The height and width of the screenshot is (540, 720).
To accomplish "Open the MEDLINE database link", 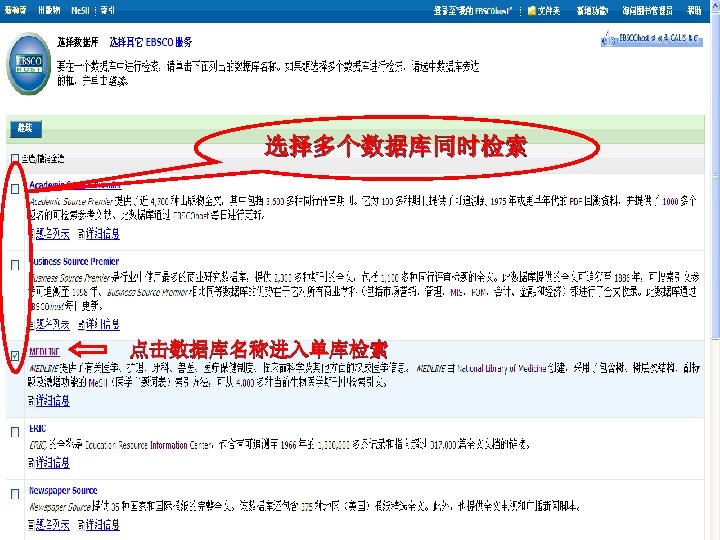I will click(44, 352).
